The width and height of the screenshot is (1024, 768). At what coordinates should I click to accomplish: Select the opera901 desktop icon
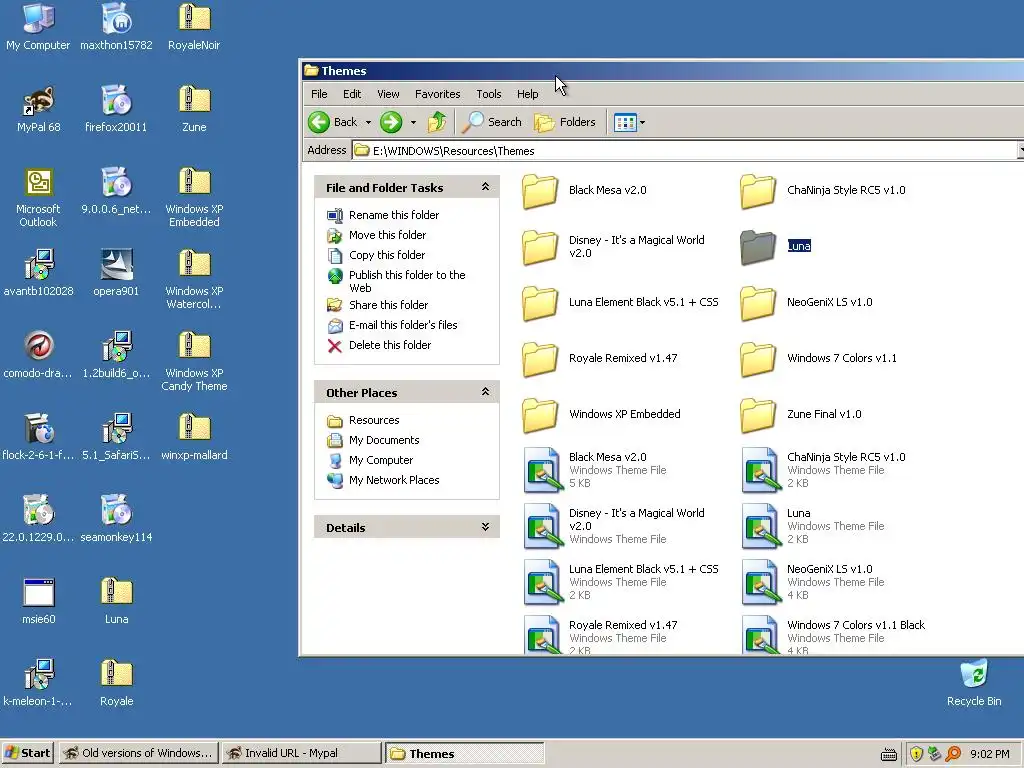tap(116, 274)
